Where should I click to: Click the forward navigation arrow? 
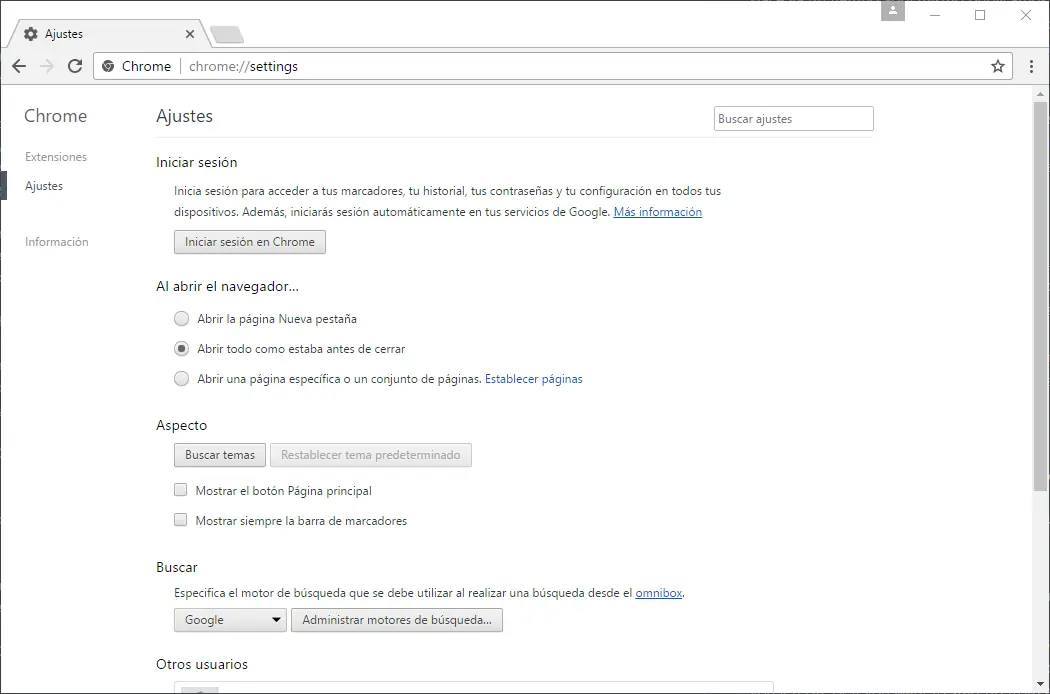pos(46,66)
